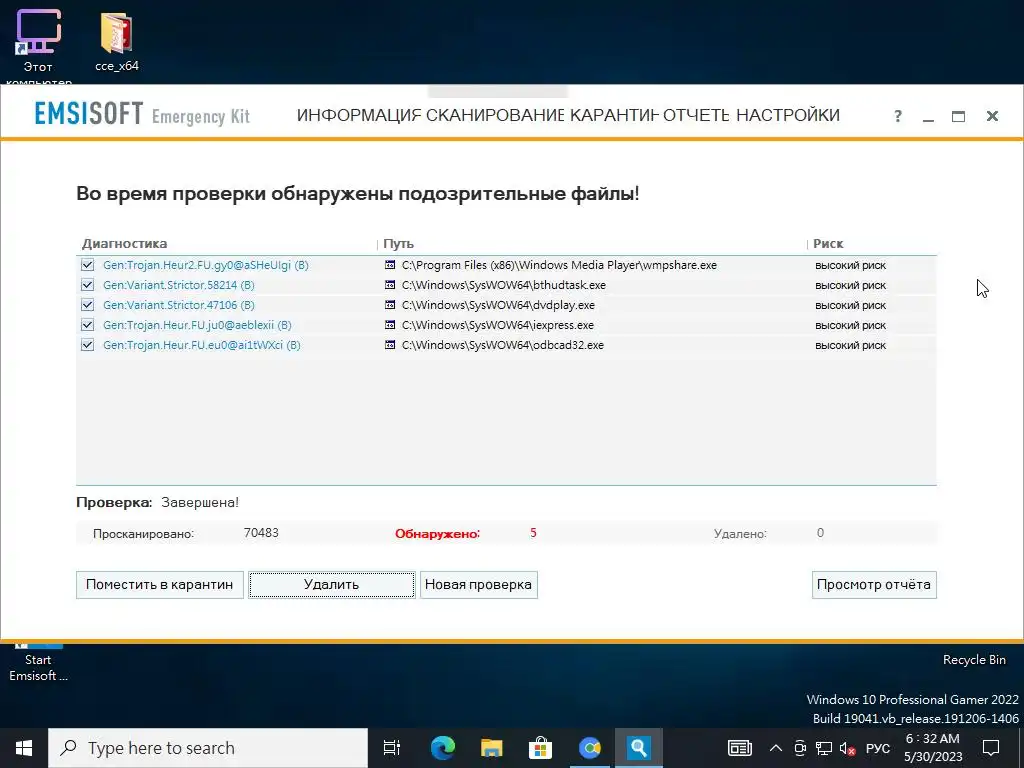Image resolution: width=1024 pixels, height=768 pixels.
Task: Toggle checkbox for Gen:Variant.Strictor.58214
Action: (88, 285)
